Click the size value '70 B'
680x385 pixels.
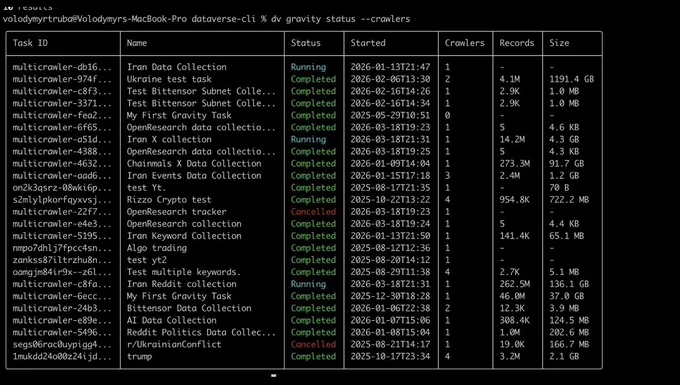click(x=559, y=188)
